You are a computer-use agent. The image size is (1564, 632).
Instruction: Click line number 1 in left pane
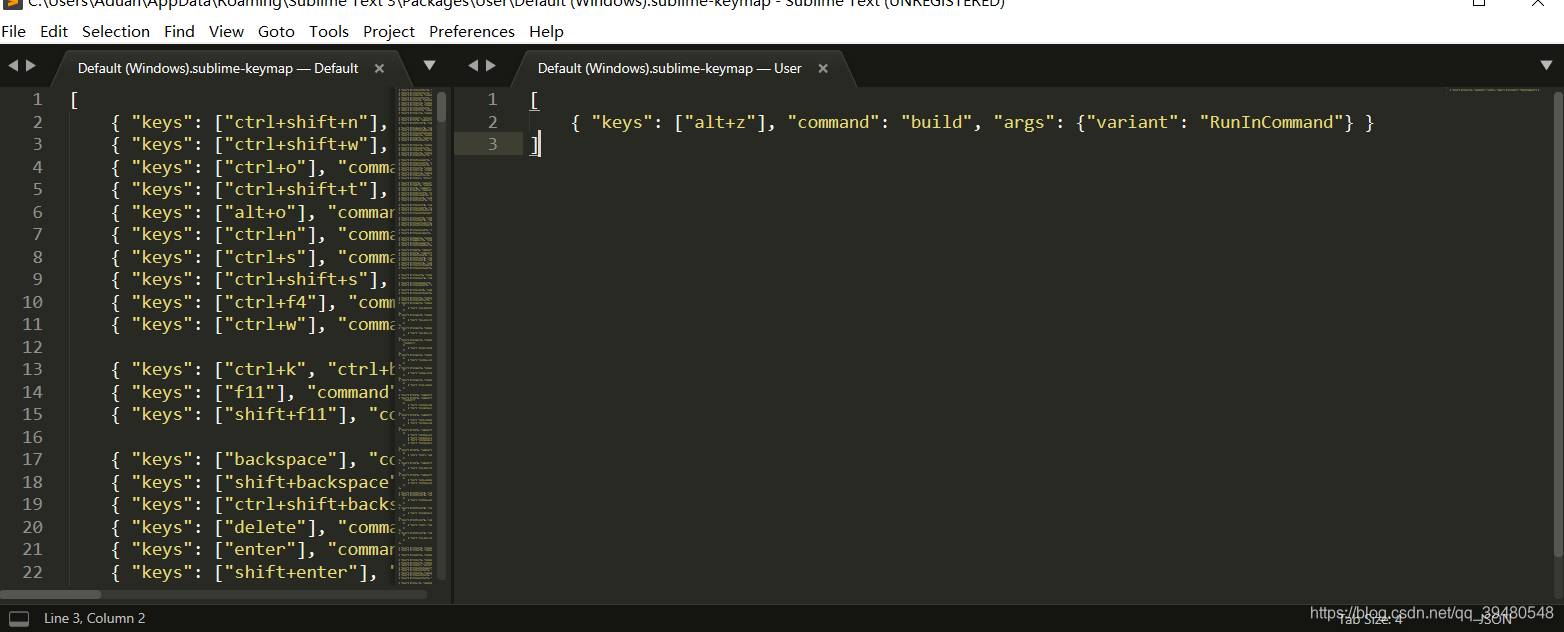pos(38,99)
